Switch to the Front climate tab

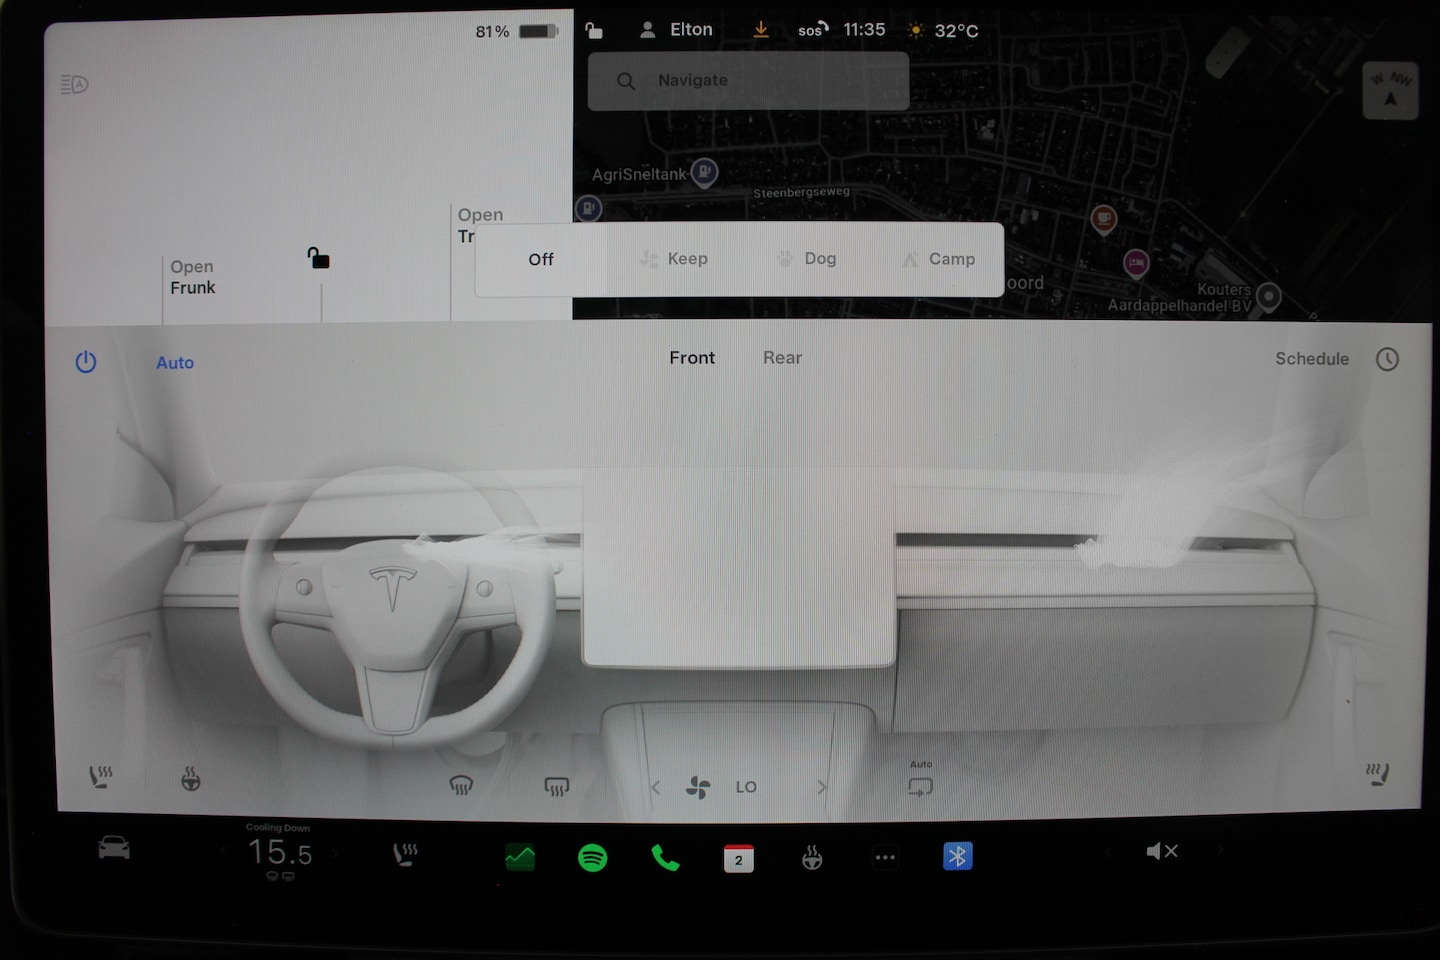point(692,358)
